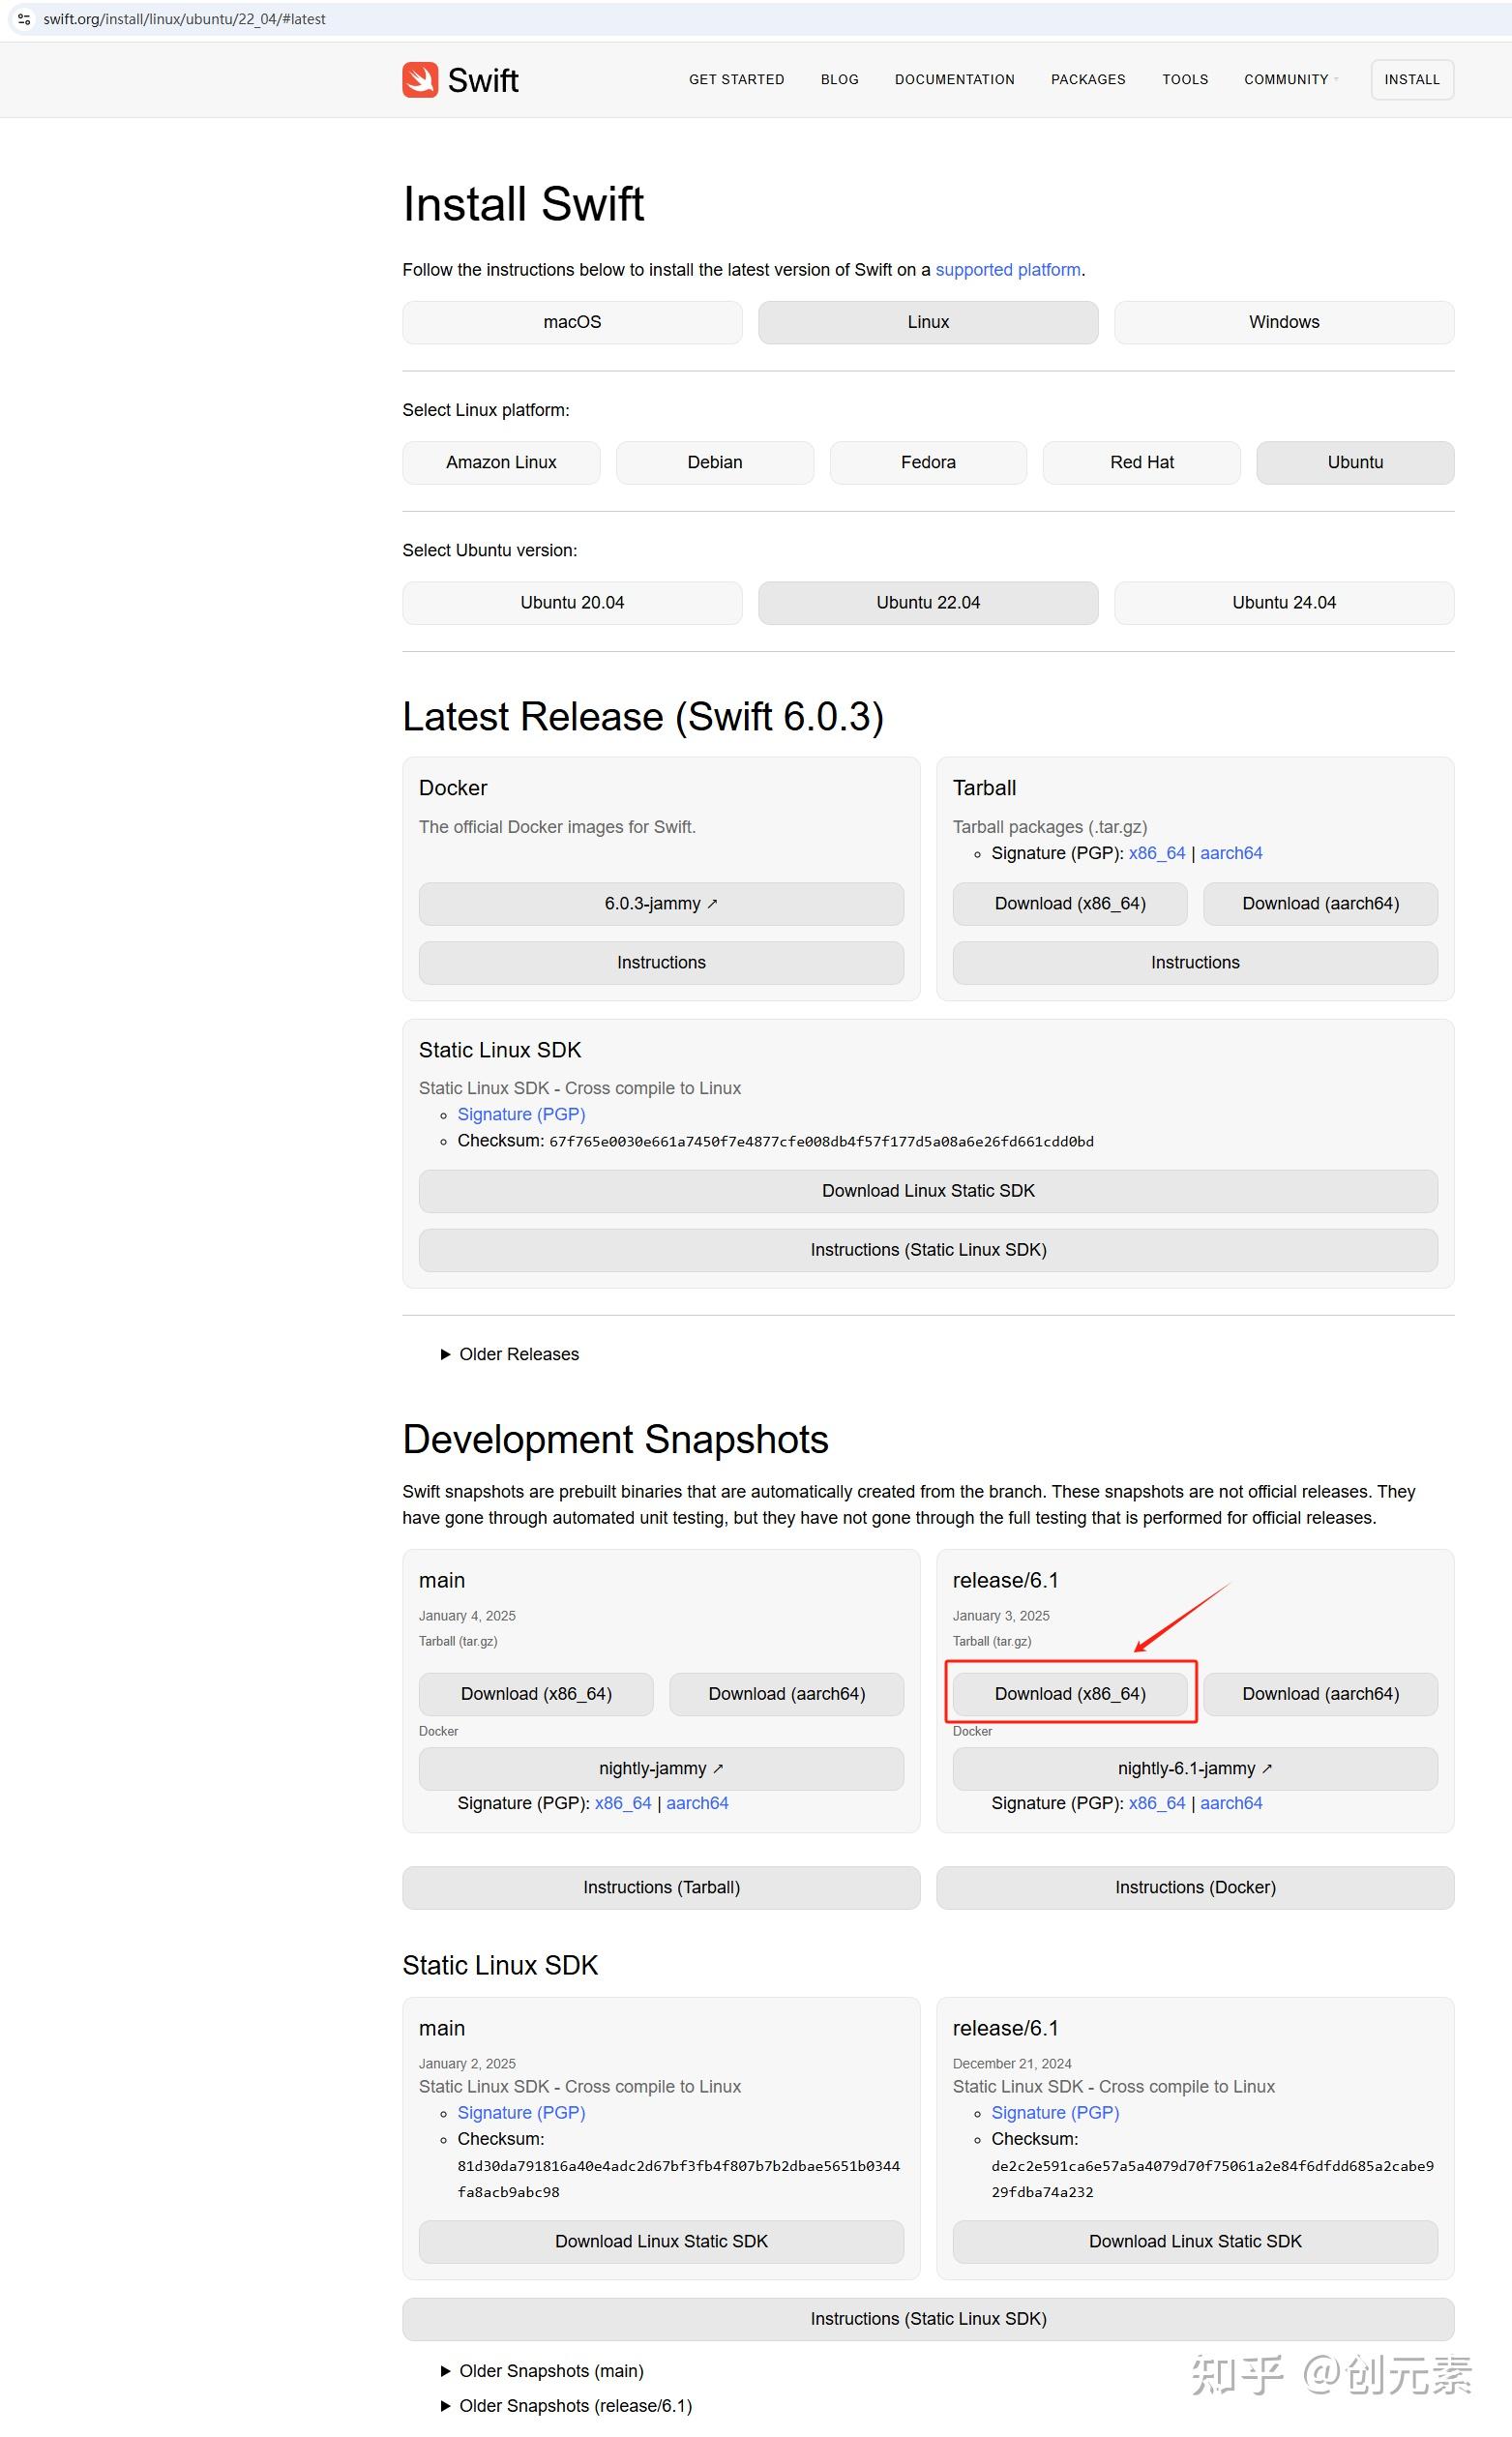This screenshot has width=1512, height=2437.
Task: Open the Community dropdown menu
Action: [x=1291, y=80]
